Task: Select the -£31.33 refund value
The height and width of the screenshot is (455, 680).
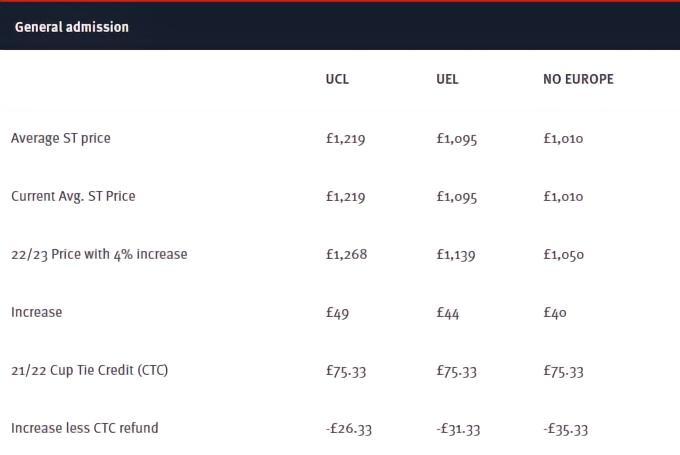Action: (459, 428)
